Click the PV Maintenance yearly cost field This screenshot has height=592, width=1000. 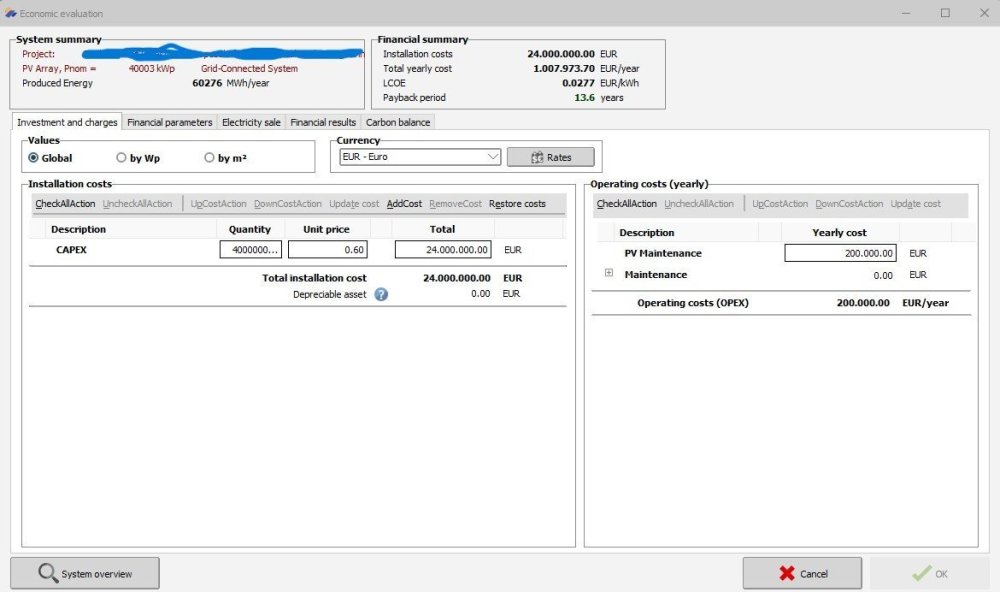point(840,253)
